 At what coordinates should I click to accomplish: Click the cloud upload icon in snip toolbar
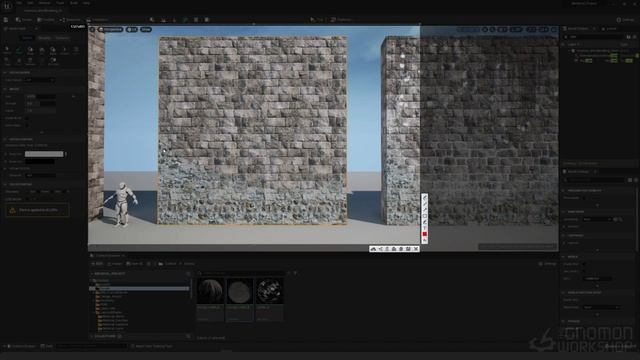coord(373,249)
